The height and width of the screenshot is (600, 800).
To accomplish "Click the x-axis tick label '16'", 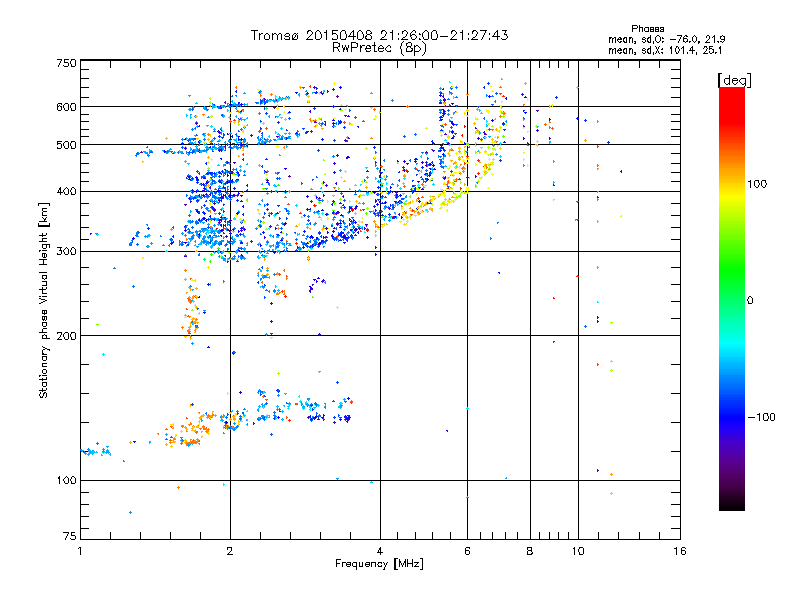I will point(680,551).
